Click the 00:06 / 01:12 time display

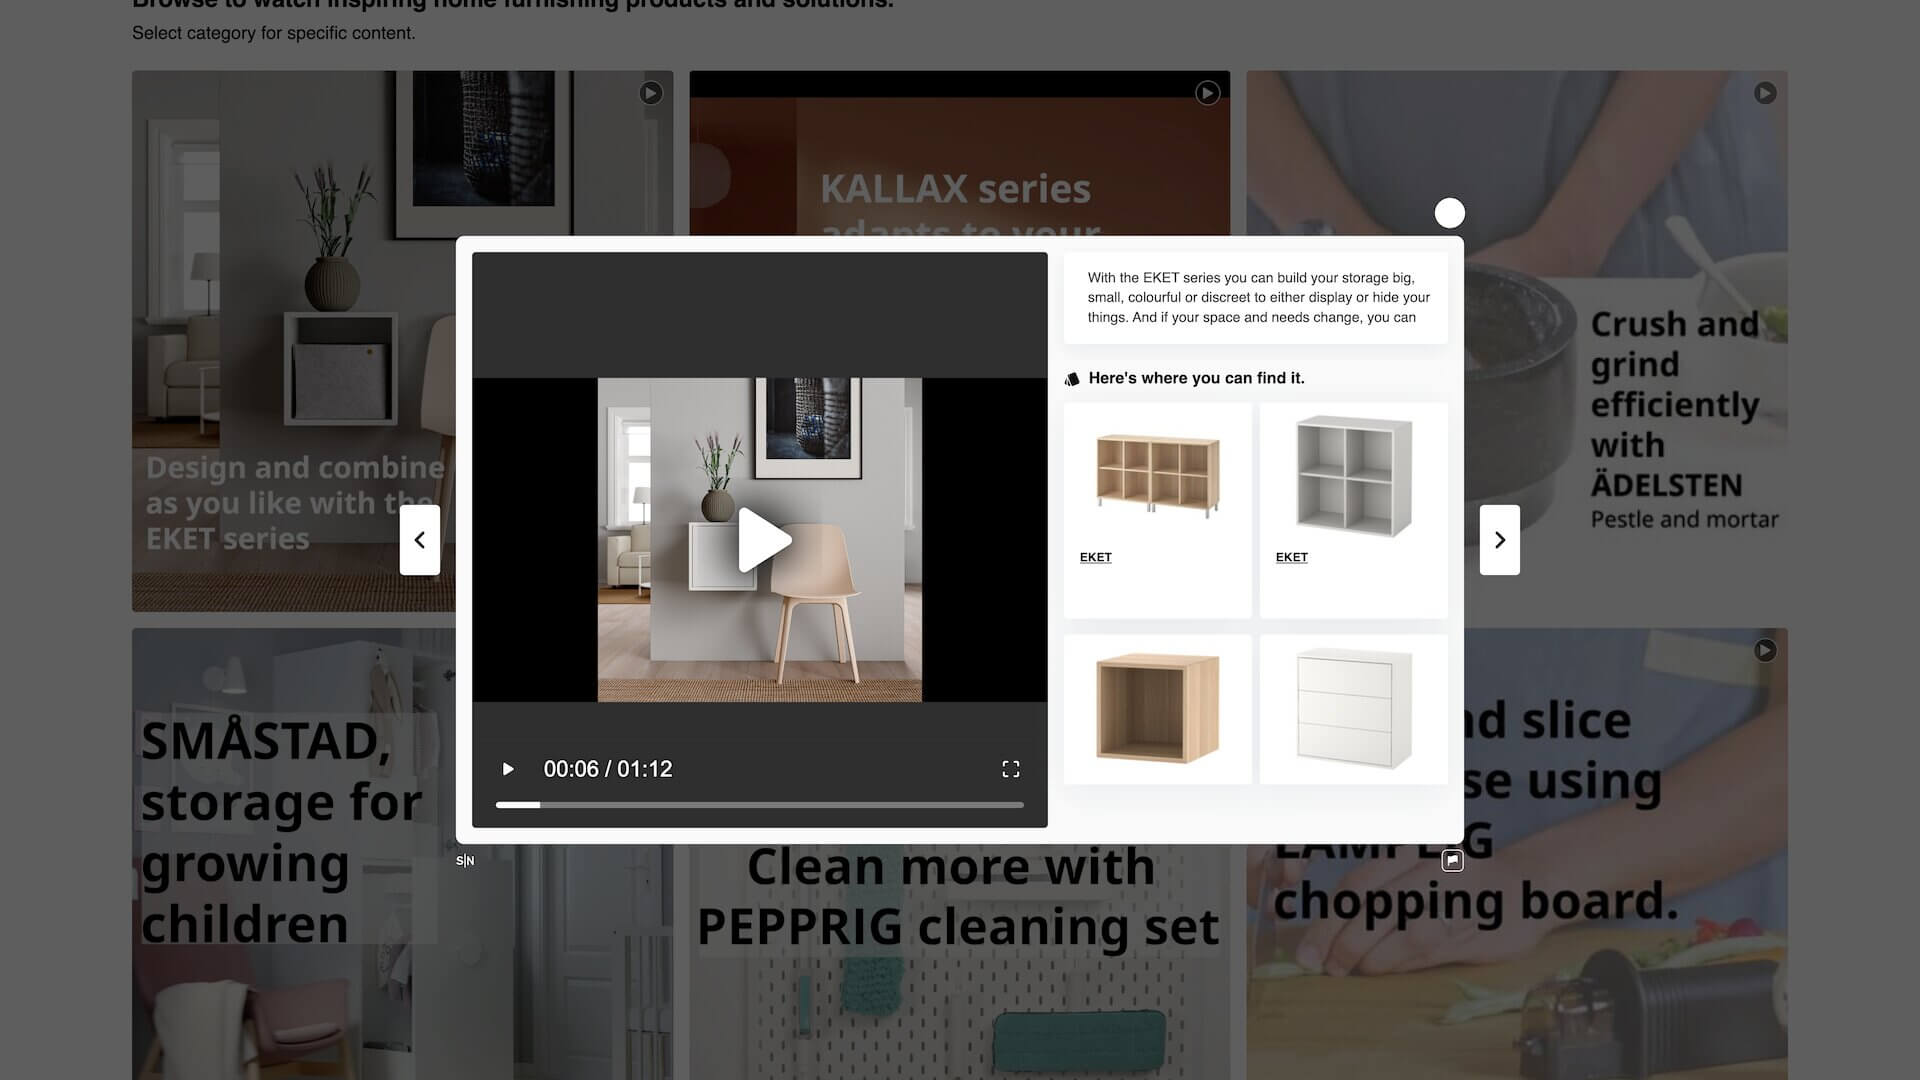pos(608,769)
